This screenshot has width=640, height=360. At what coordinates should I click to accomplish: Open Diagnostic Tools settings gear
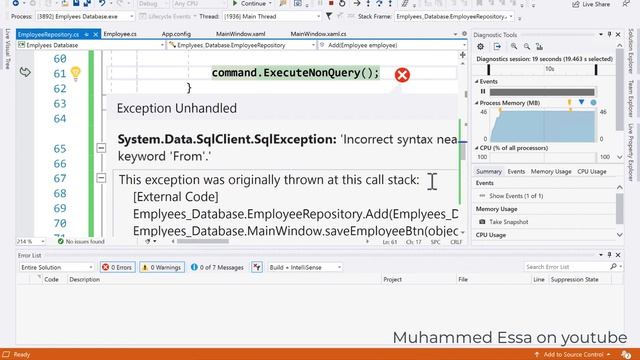480,47
